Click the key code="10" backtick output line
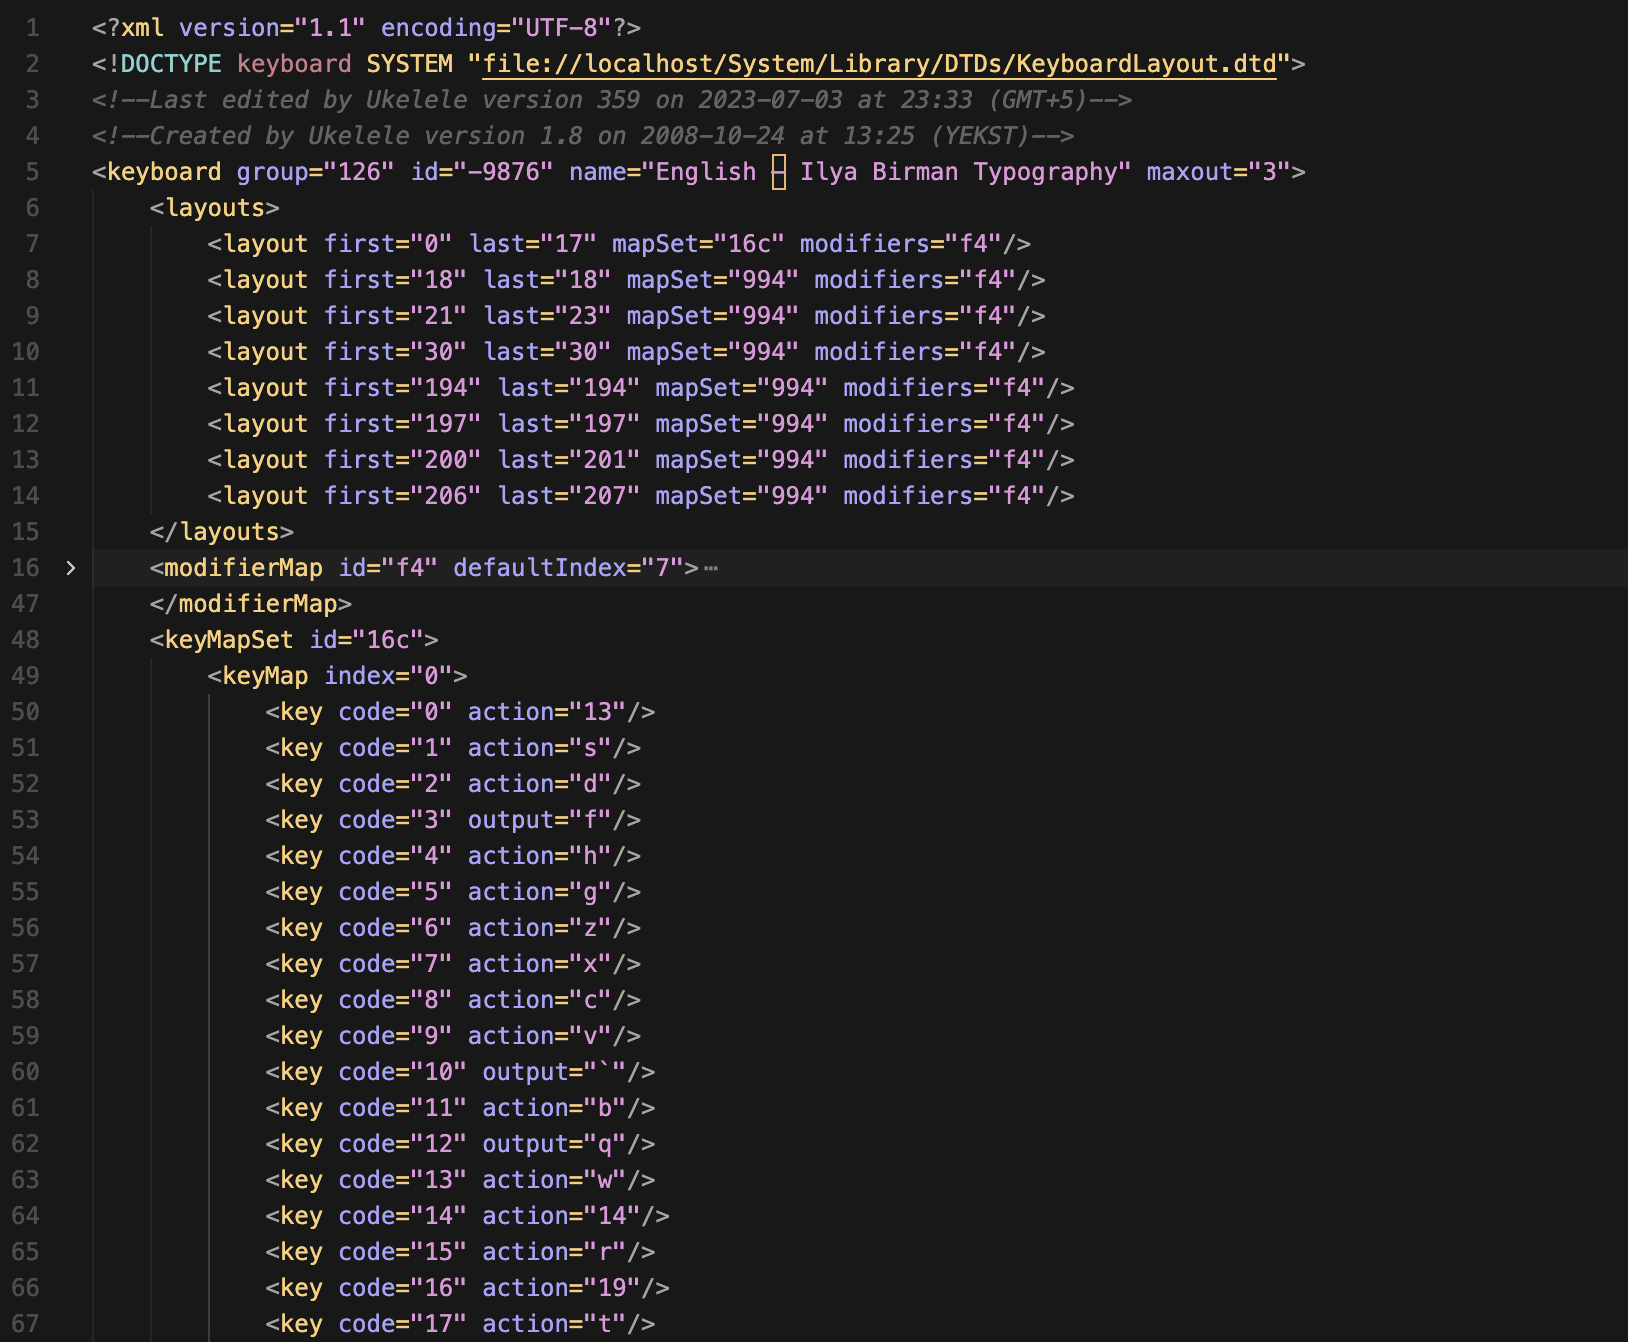1628x1342 pixels. tap(459, 1072)
